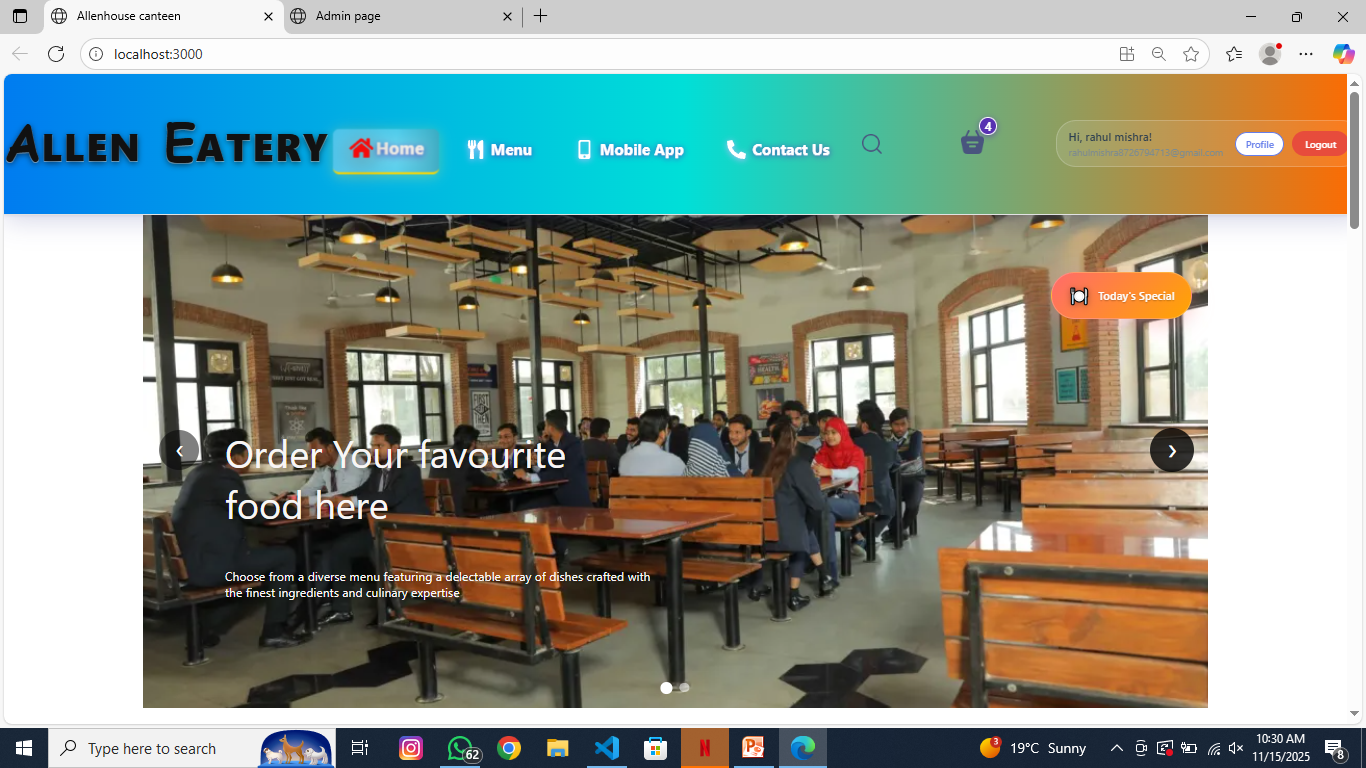
Task: Click the localhost:3000 address bar
Action: coord(600,54)
